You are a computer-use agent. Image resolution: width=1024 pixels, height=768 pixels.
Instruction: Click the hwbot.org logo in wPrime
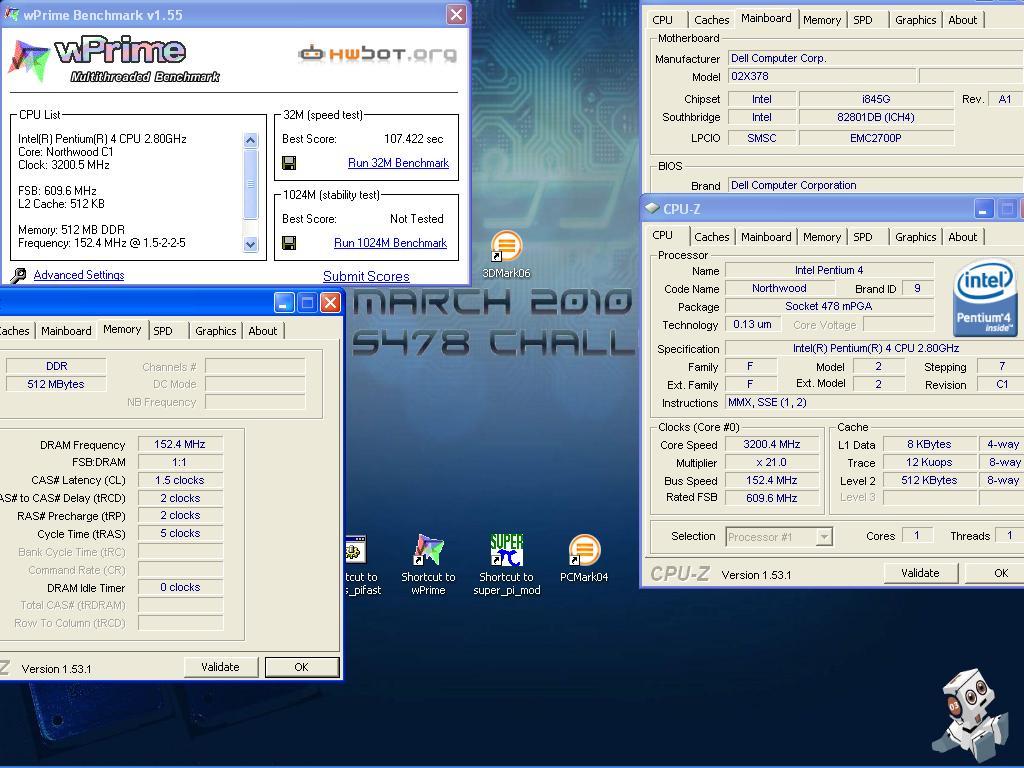pyautogui.click(x=377, y=53)
